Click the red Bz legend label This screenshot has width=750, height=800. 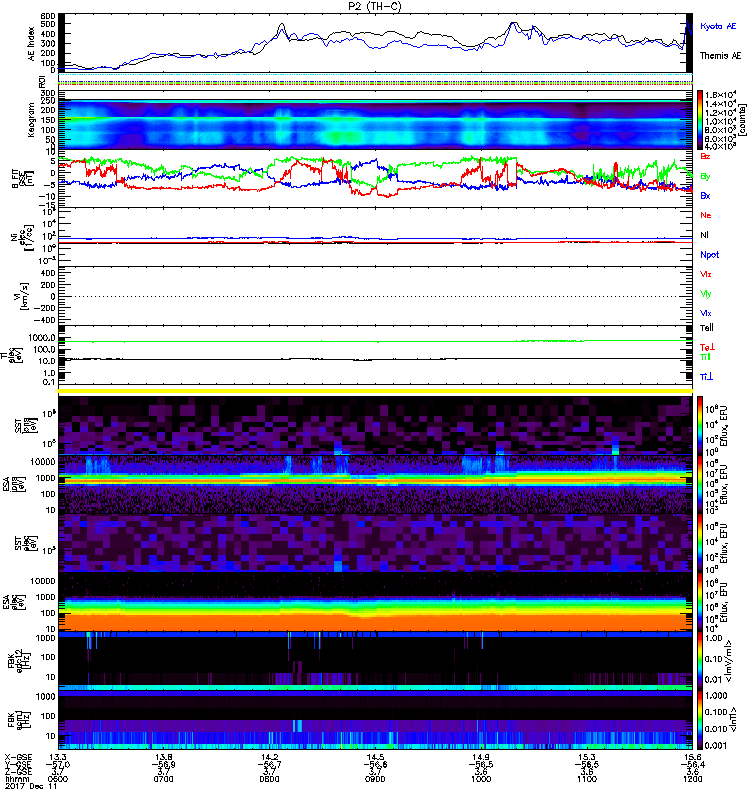[705, 157]
